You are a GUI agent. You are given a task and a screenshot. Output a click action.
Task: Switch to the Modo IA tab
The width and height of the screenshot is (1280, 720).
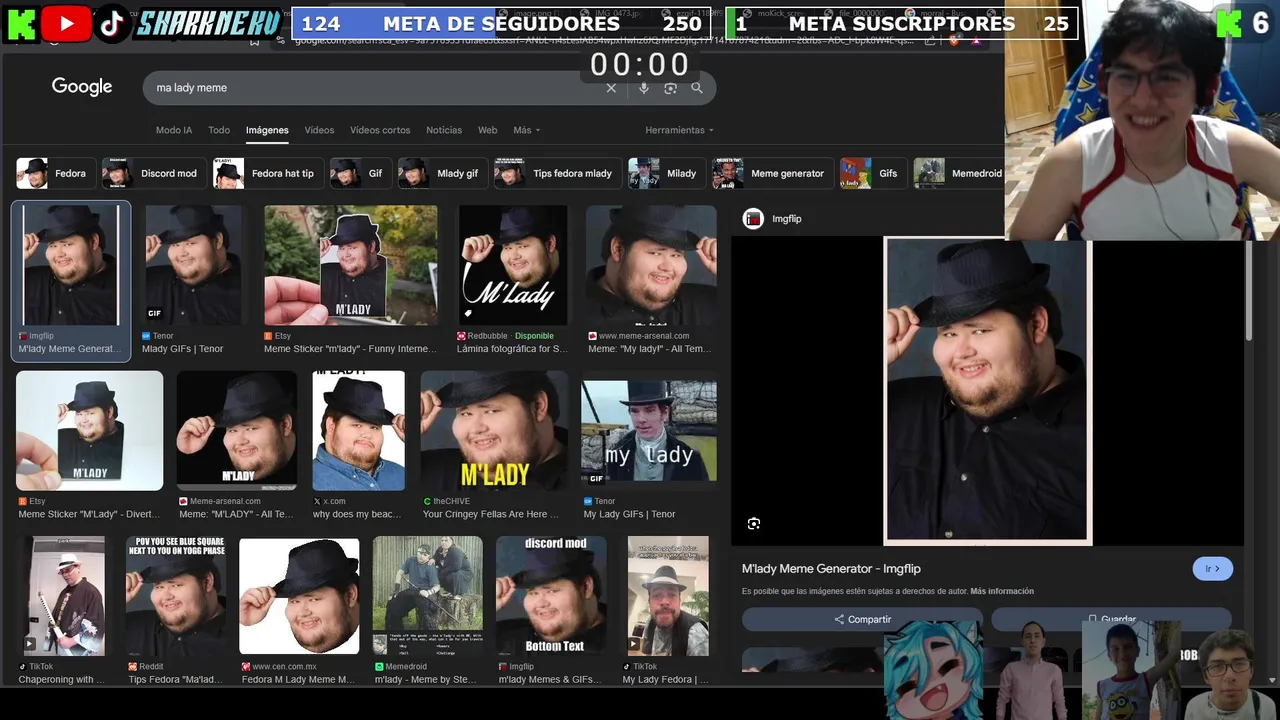coord(174,130)
